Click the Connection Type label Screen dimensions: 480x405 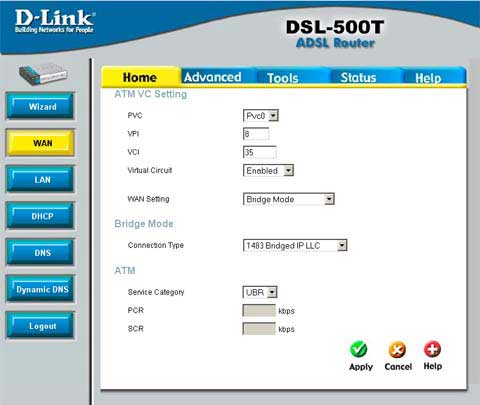(x=156, y=245)
